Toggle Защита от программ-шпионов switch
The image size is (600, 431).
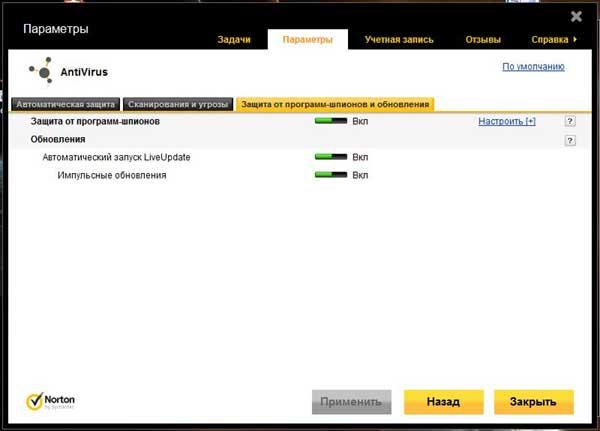point(331,121)
